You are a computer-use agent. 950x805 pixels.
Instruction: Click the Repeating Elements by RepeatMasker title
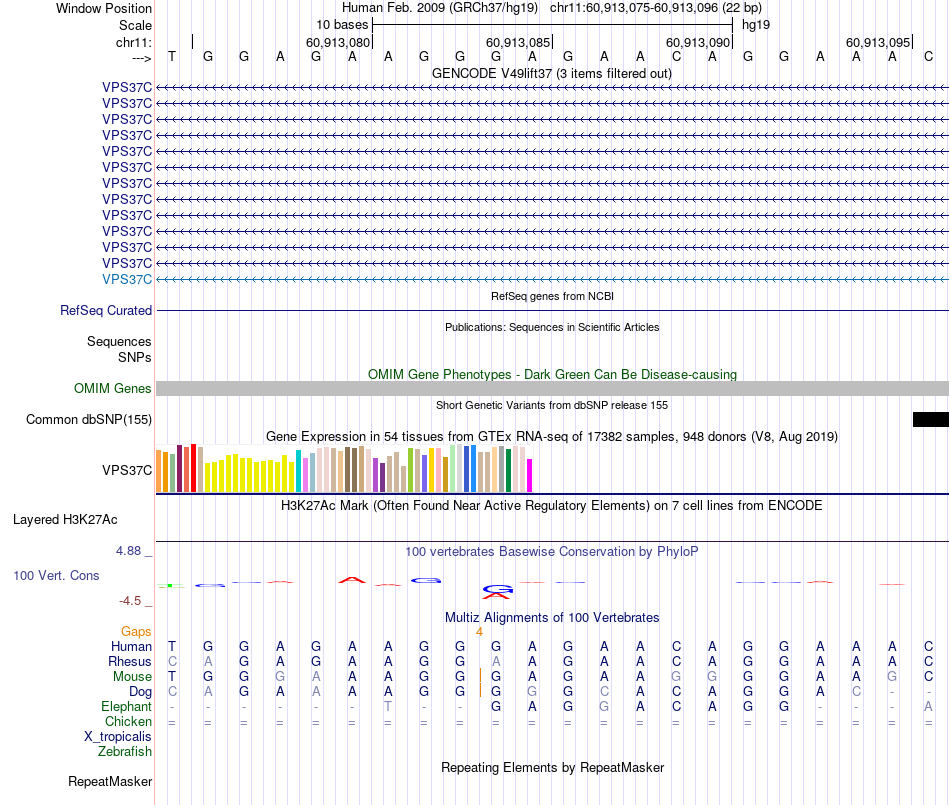(552, 767)
